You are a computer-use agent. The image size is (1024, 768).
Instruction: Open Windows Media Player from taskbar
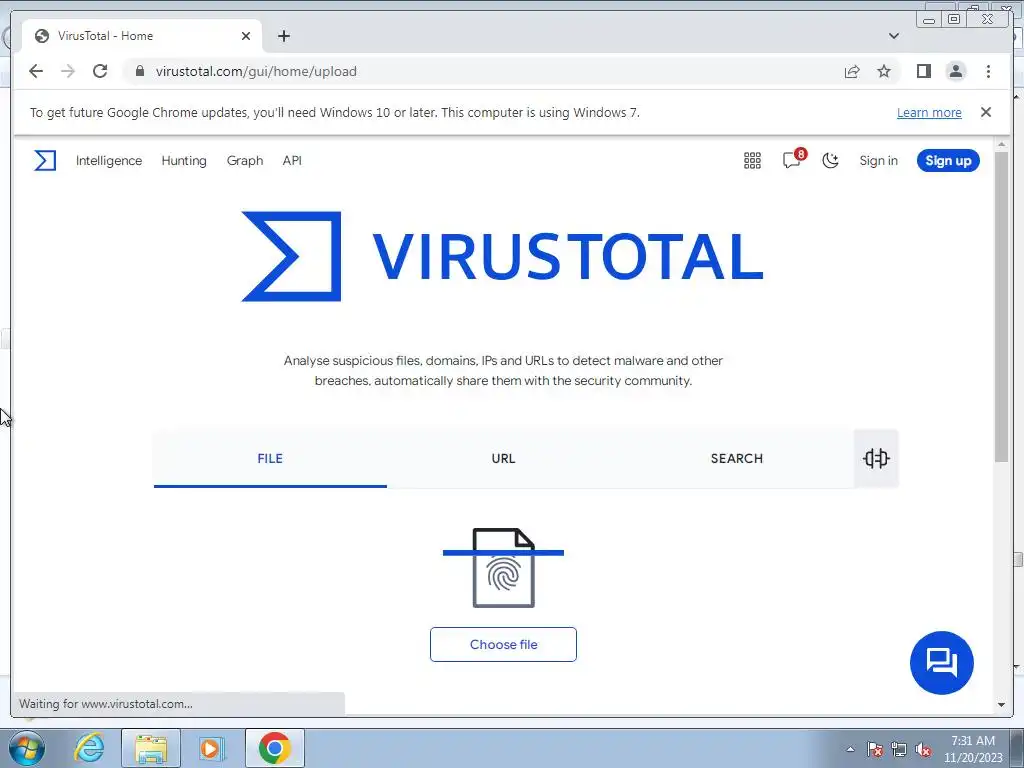212,748
